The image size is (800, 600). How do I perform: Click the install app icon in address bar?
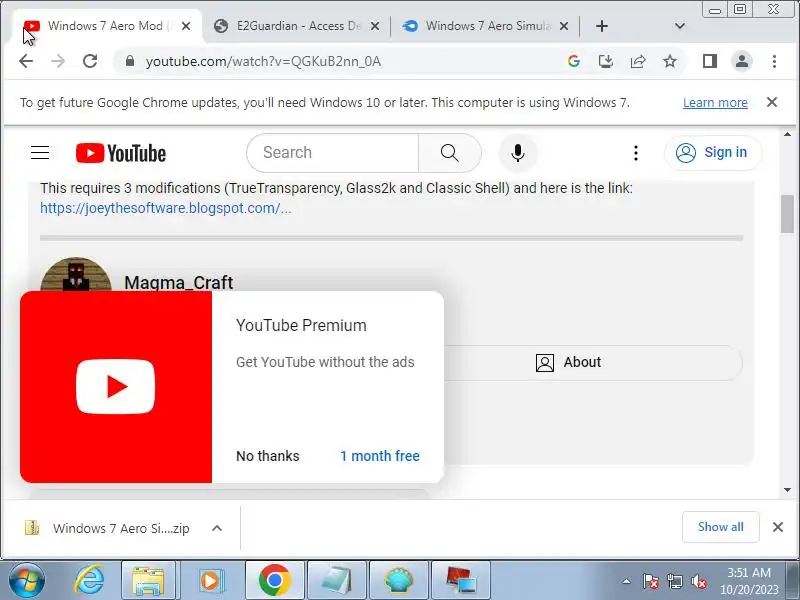[x=606, y=61]
